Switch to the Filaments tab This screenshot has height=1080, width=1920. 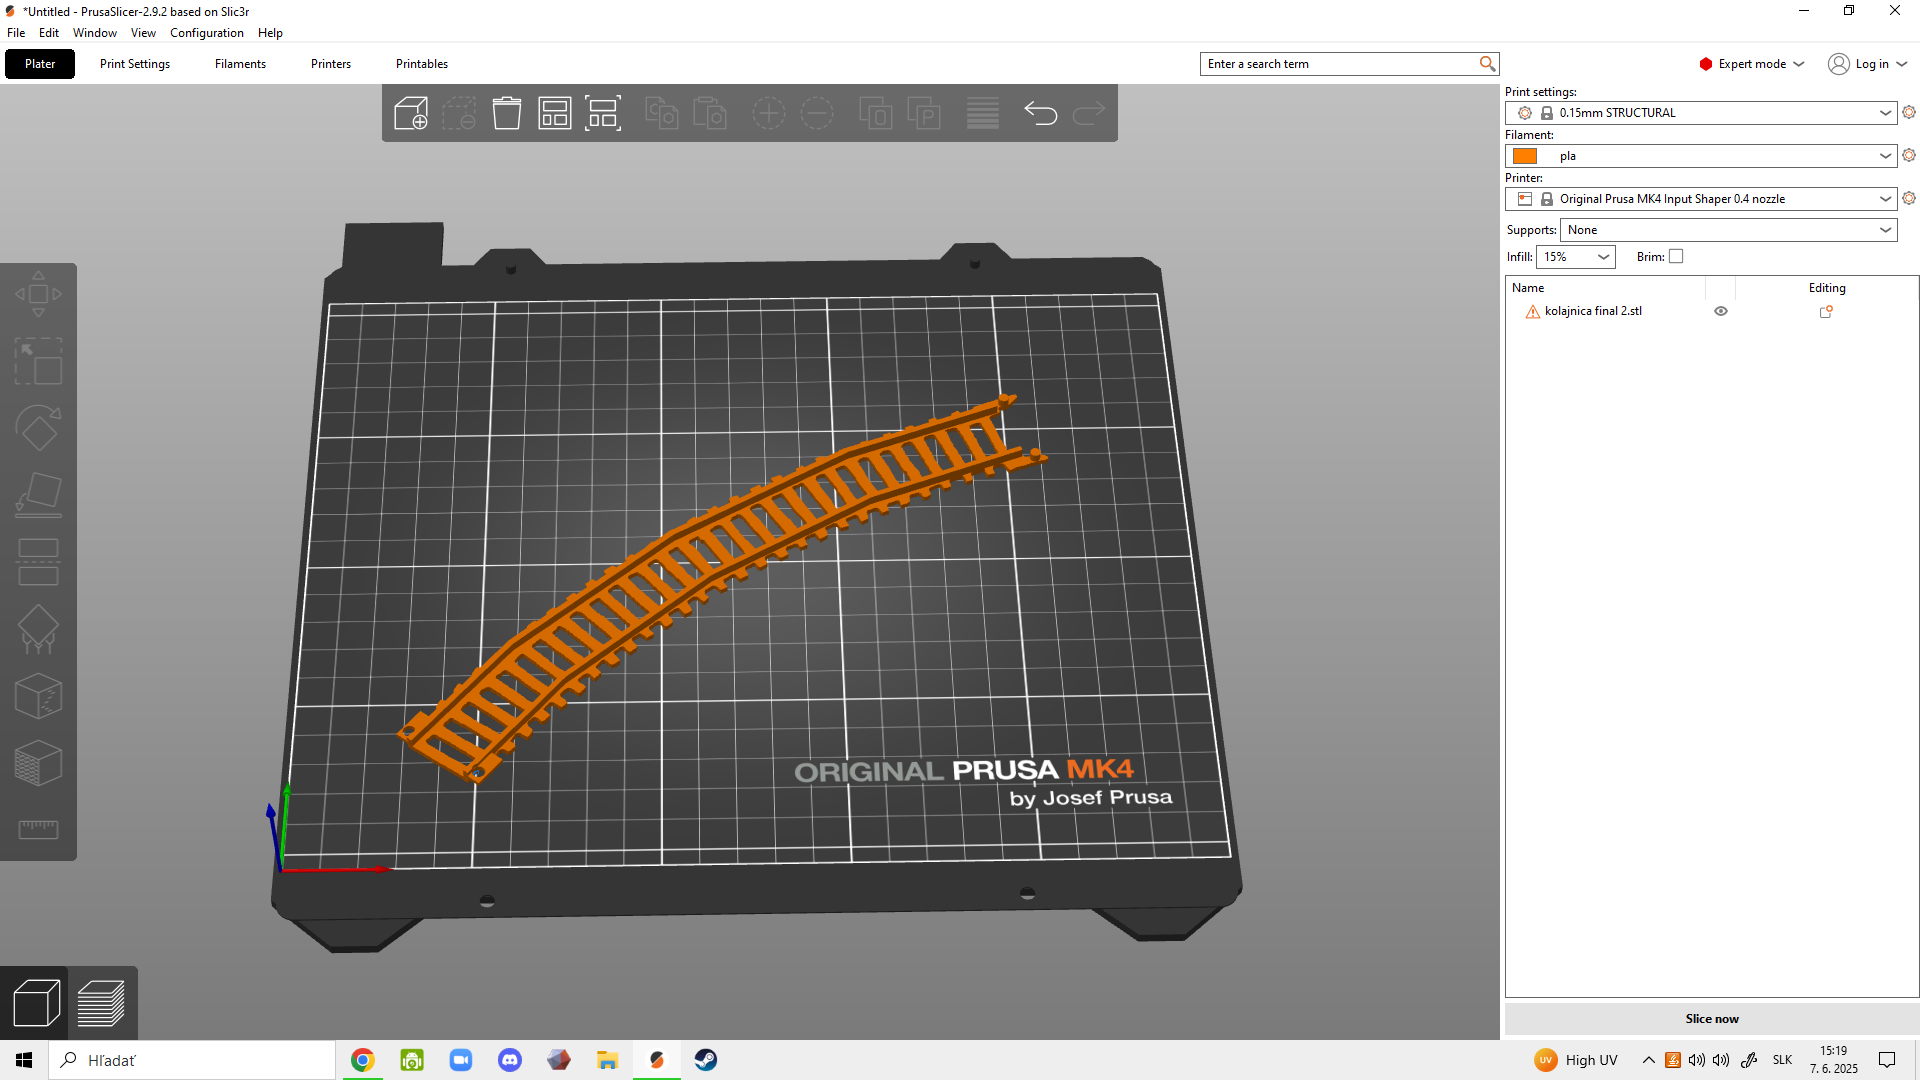tap(240, 64)
